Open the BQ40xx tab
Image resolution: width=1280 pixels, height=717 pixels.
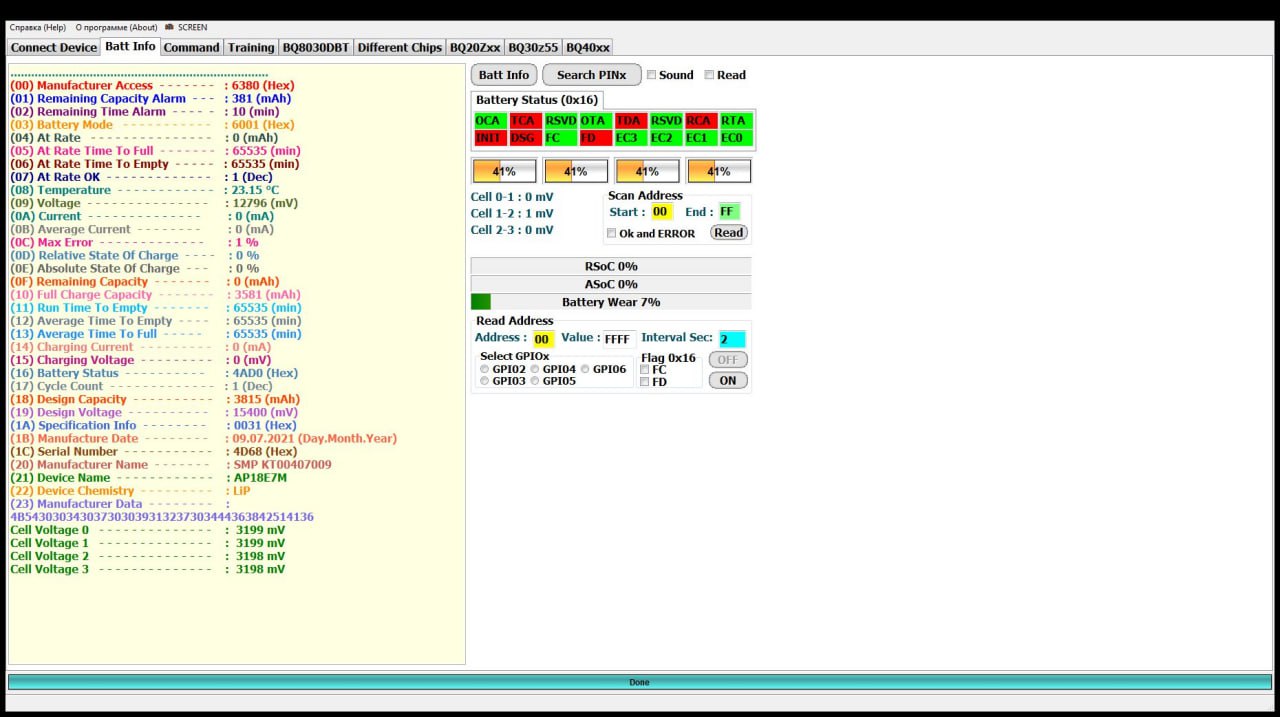click(588, 47)
